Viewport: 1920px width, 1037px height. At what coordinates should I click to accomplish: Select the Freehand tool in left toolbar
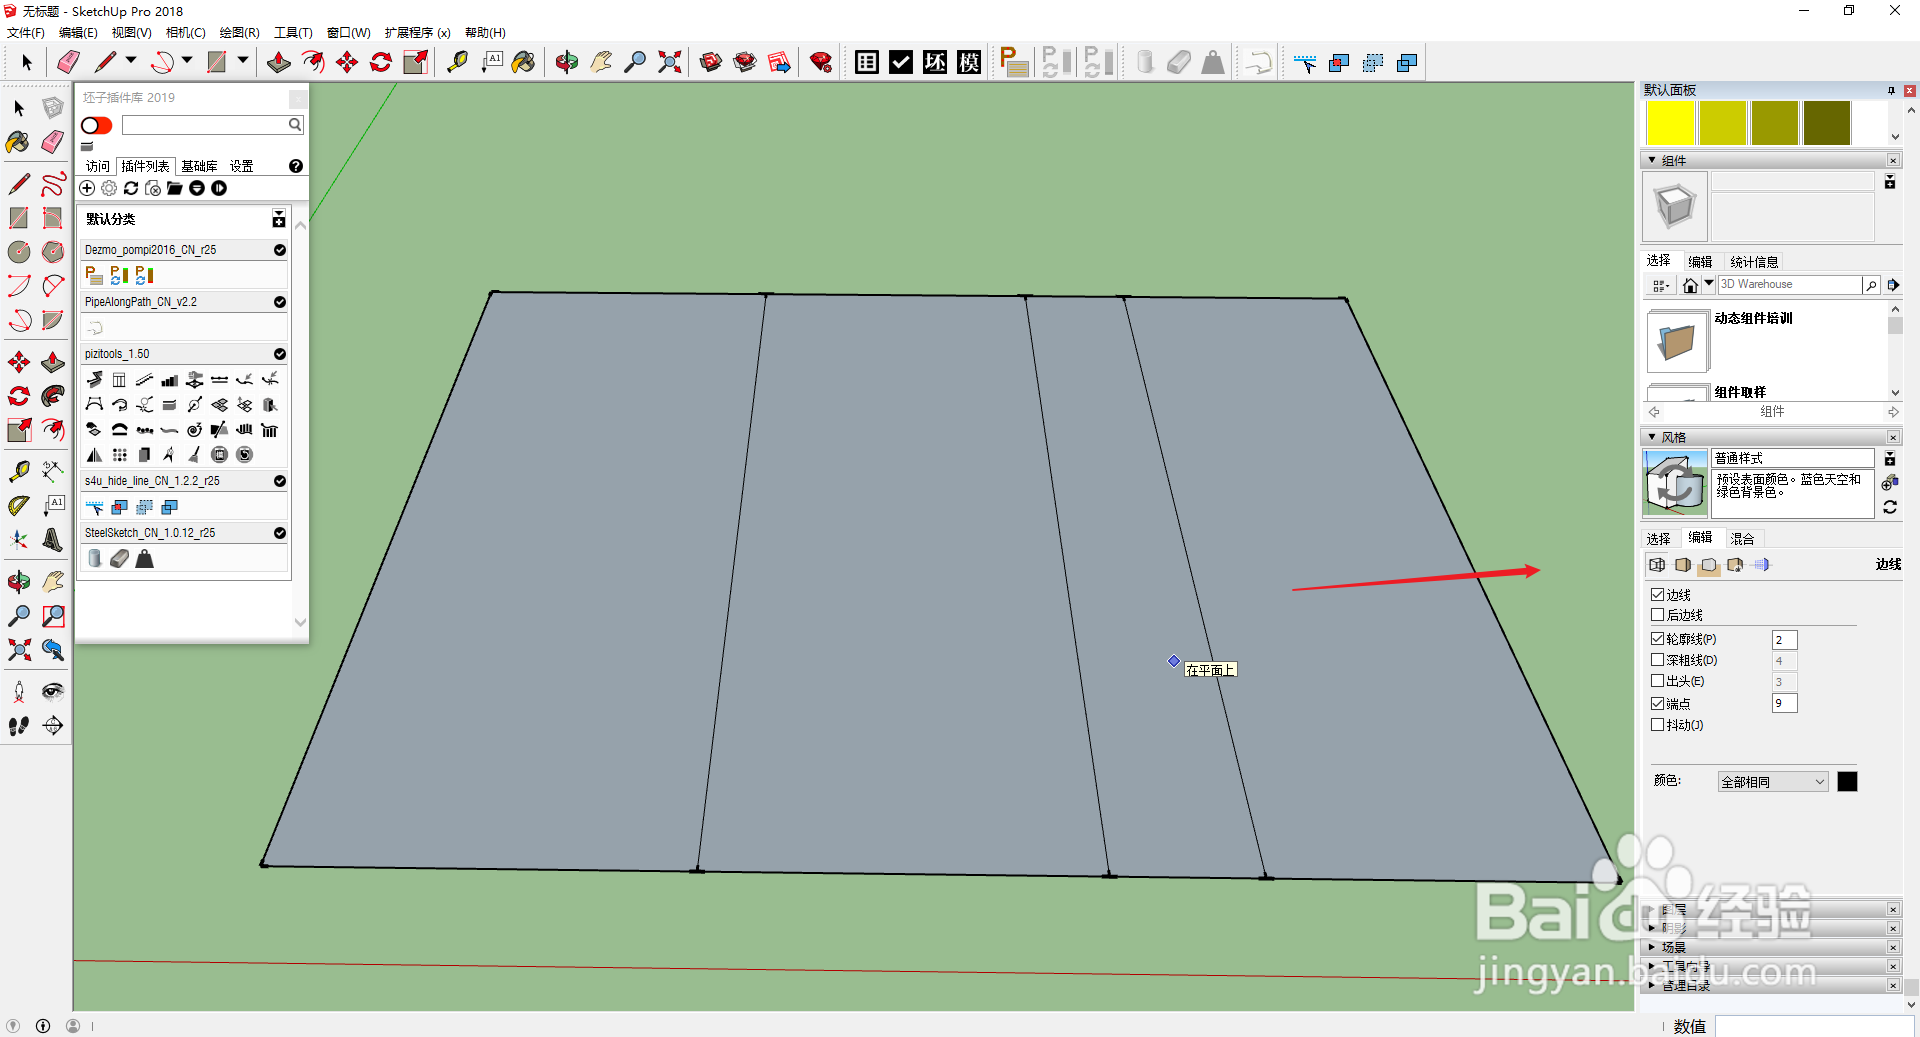(53, 184)
